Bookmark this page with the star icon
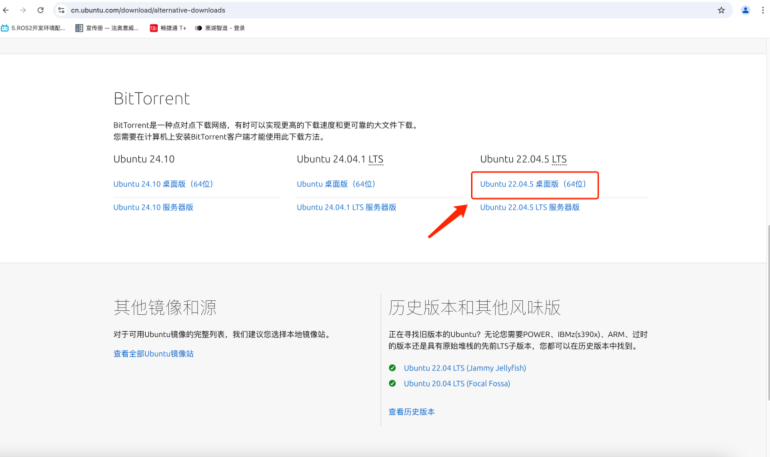Viewport: 770px width, 457px height. 721,10
